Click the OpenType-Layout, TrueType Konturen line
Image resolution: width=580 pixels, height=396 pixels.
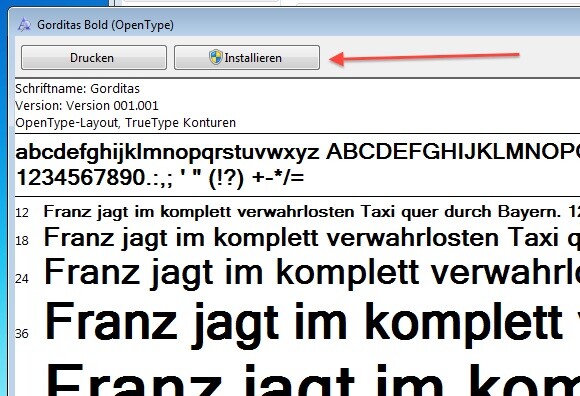point(125,123)
